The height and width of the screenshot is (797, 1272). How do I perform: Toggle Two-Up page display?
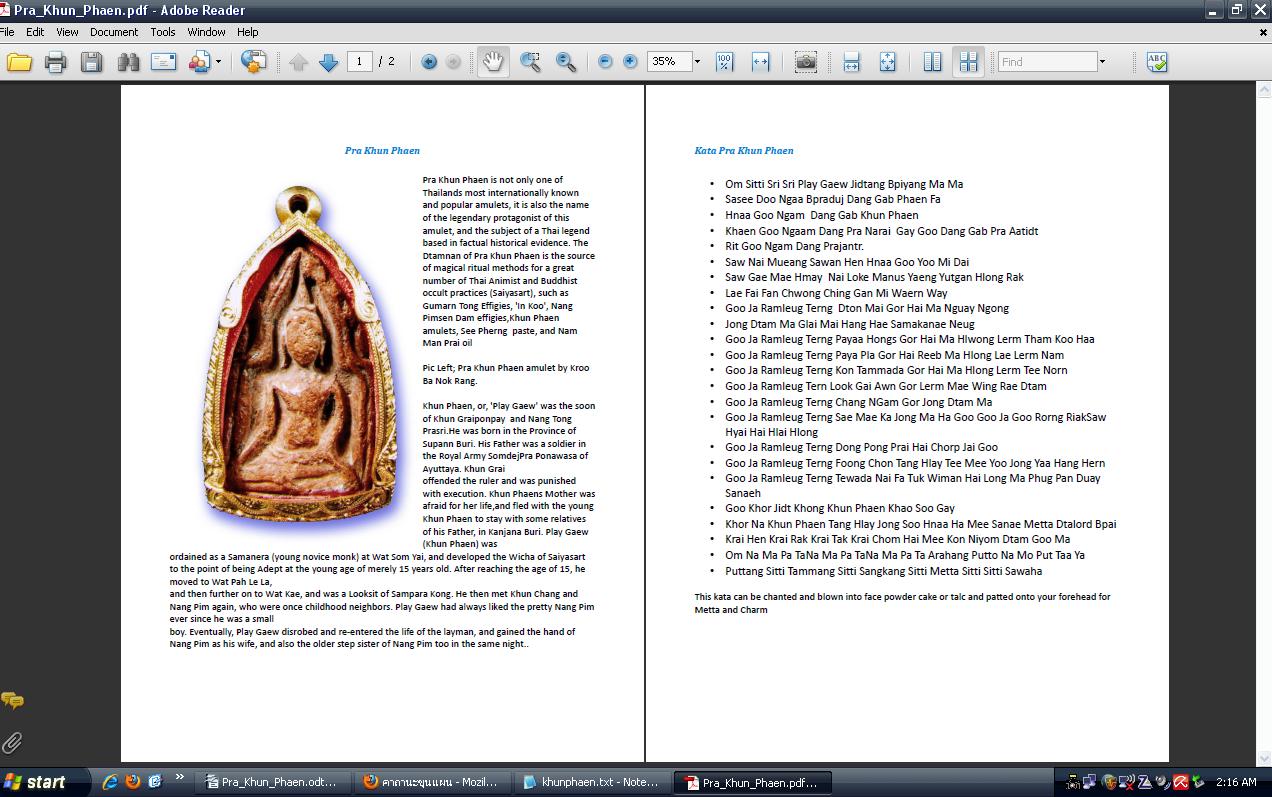click(932, 62)
